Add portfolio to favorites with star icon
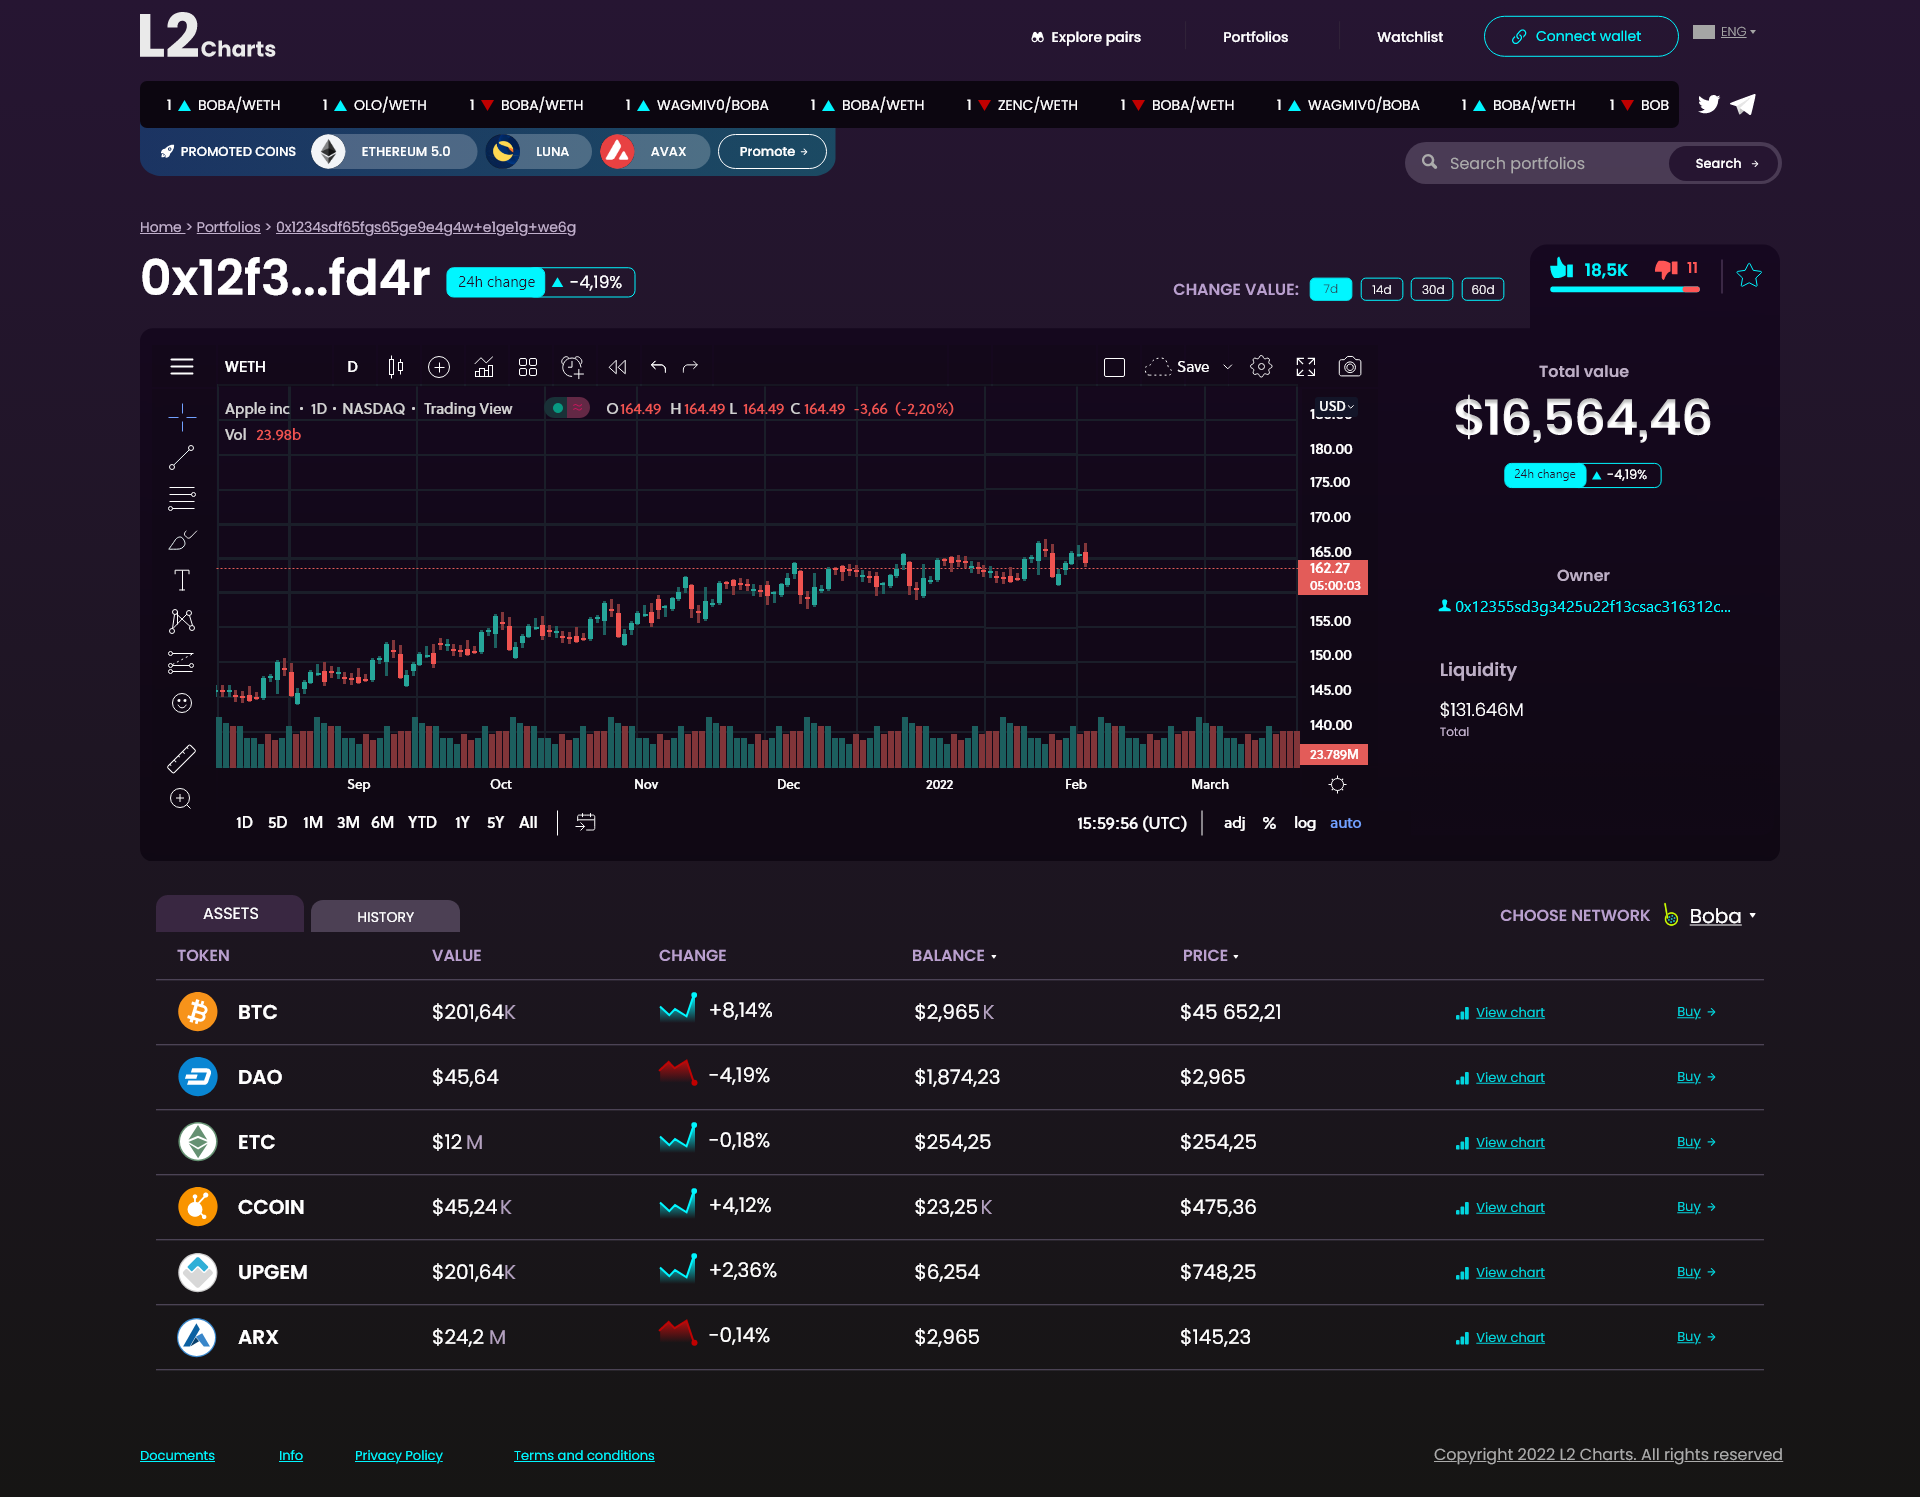Image resolution: width=1920 pixels, height=1497 pixels. [x=1749, y=275]
